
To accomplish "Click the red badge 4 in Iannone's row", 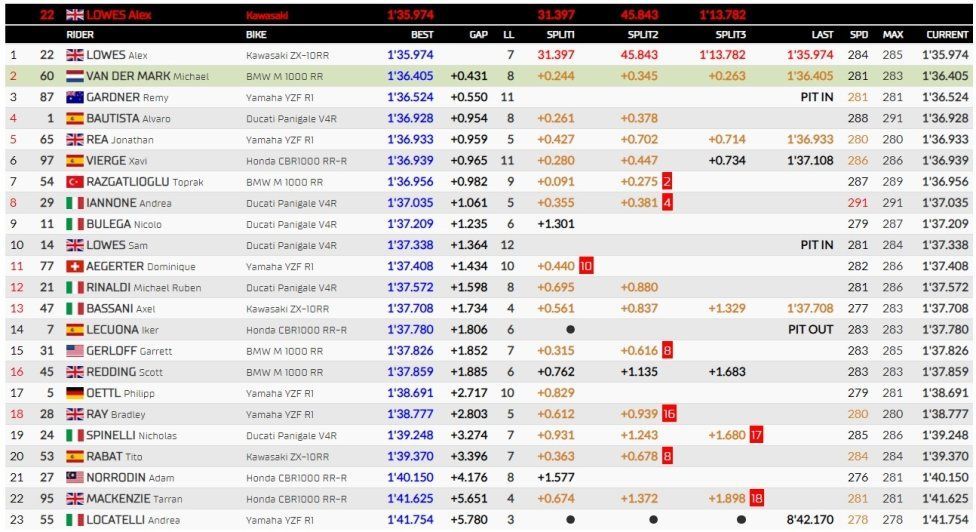I will click(667, 203).
